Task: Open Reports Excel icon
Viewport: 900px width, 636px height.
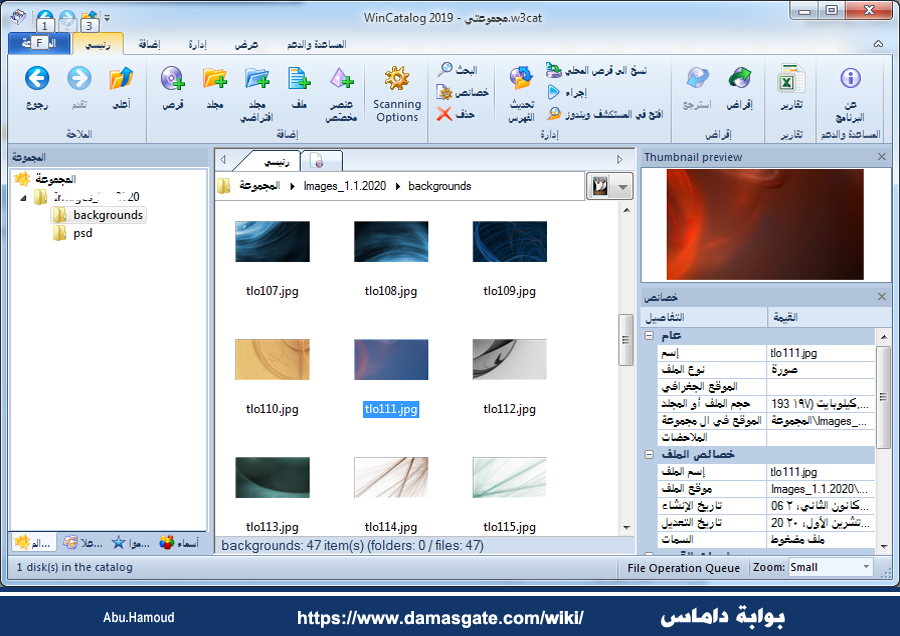Action: [791, 79]
